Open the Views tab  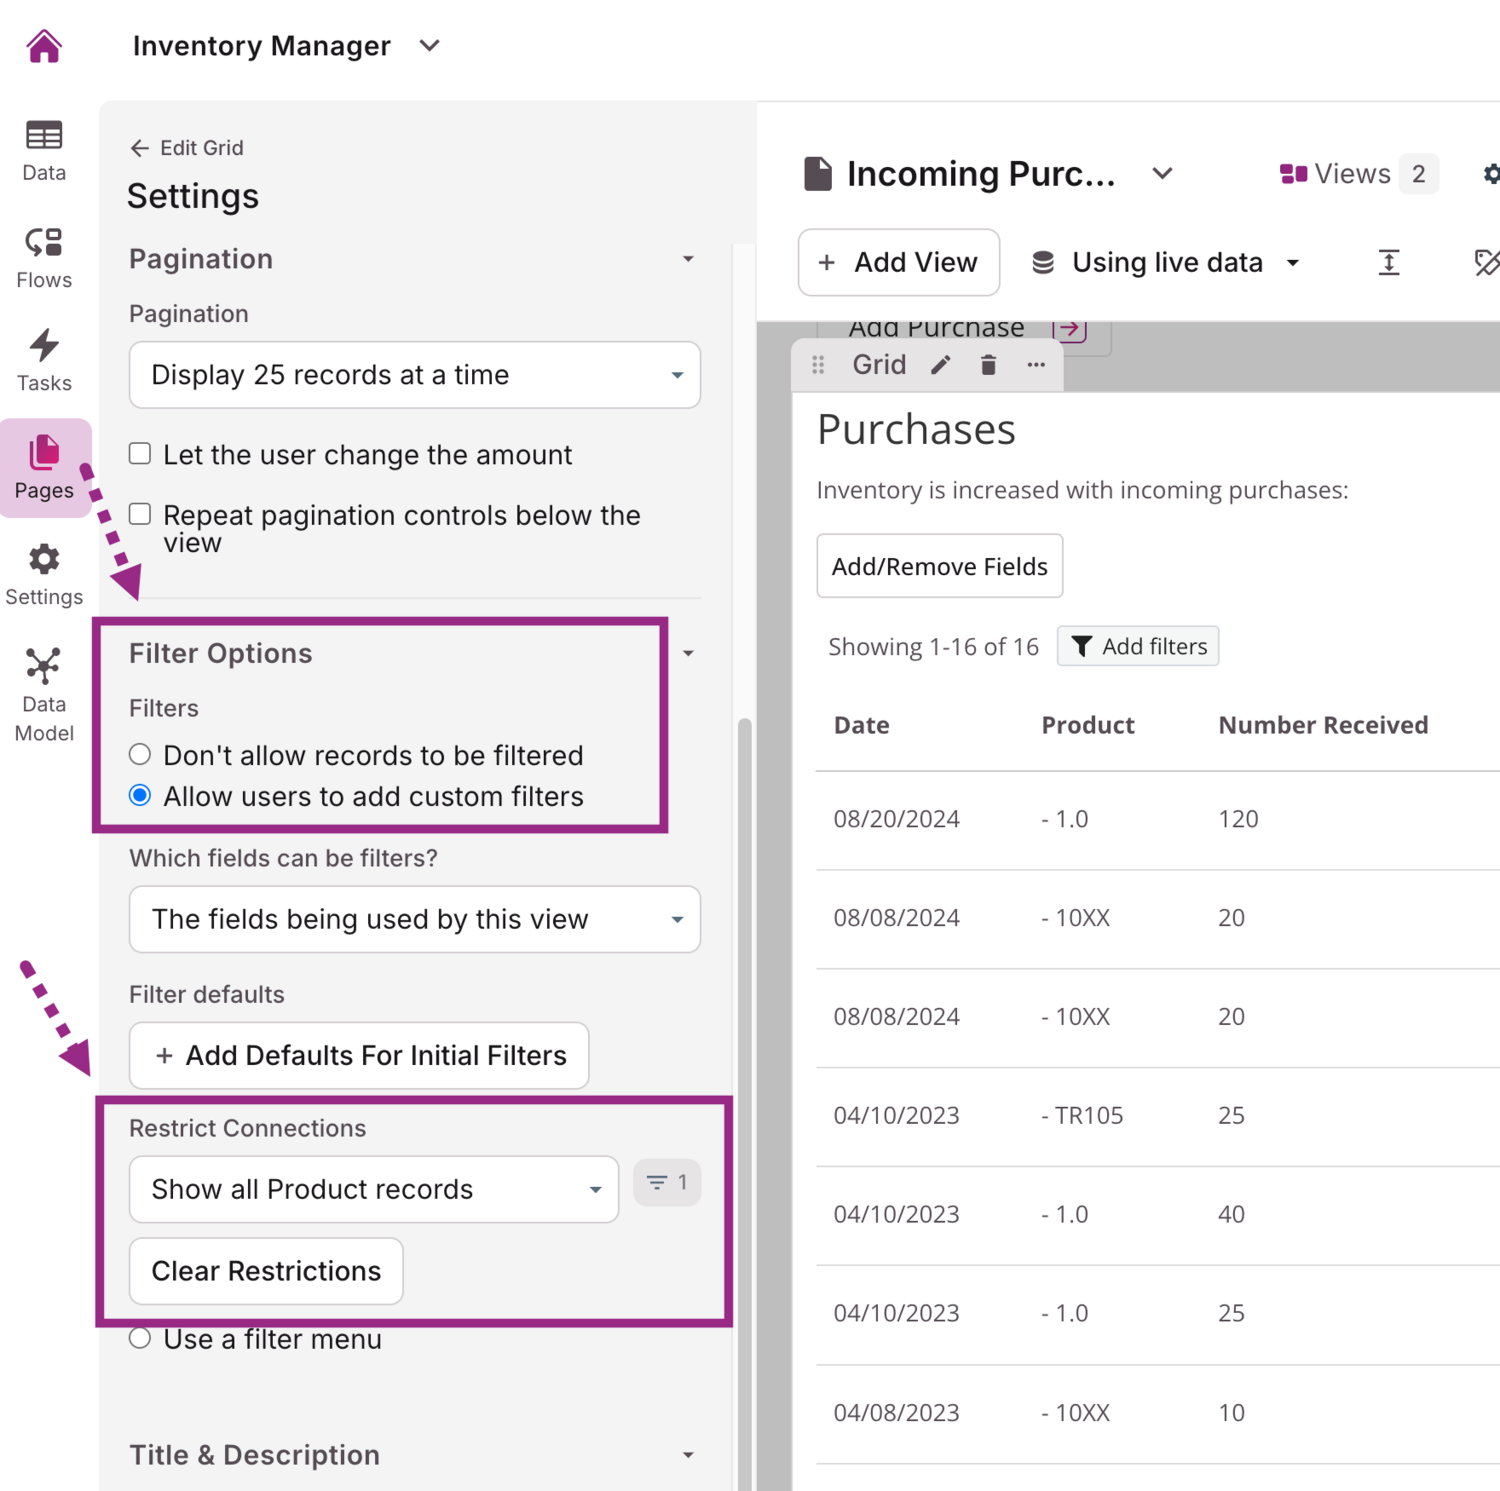(1357, 174)
